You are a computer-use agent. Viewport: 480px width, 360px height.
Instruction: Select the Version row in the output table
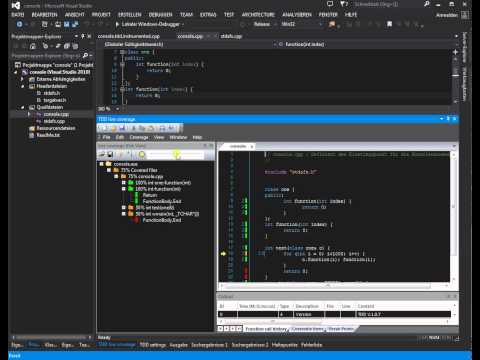pyautogui.click(x=334, y=314)
